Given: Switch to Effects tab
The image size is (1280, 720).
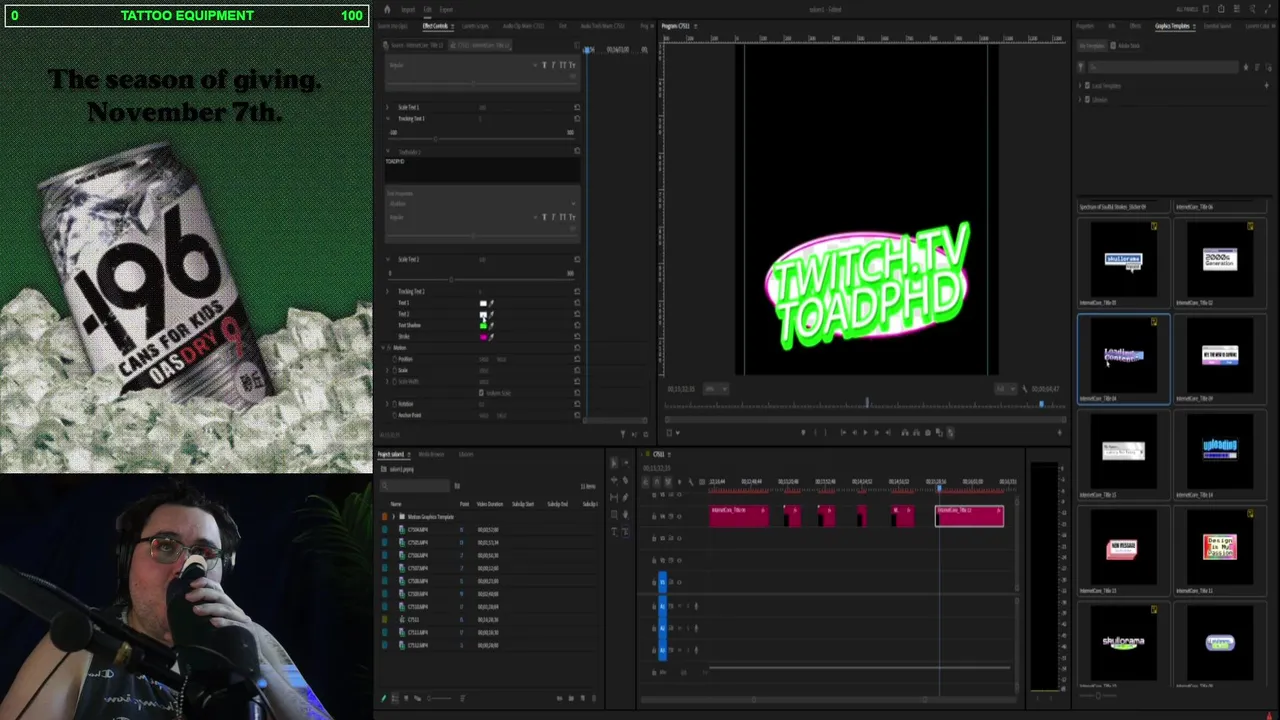Looking at the screenshot, I should [1135, 26].
